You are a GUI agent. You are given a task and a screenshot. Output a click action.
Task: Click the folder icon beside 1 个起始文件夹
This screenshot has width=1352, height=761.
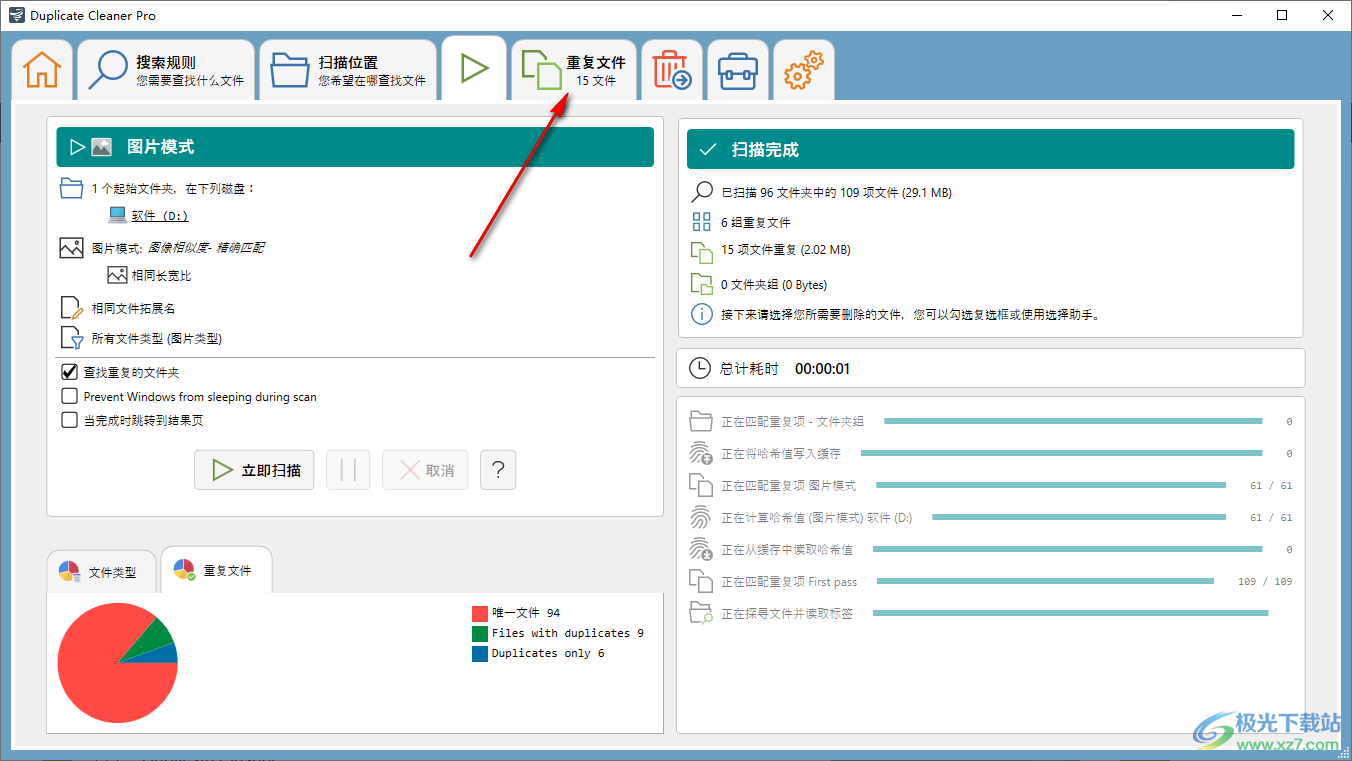[x=71, y=188]
